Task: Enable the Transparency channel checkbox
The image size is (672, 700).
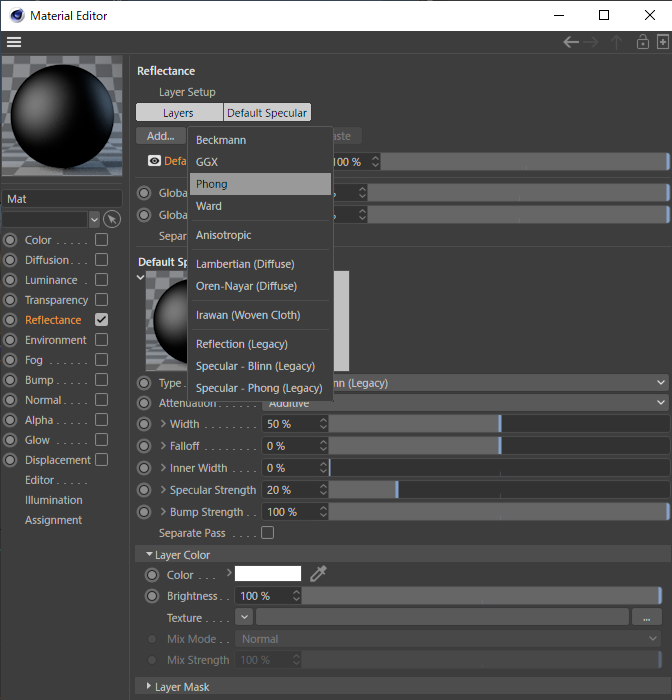Action: point(101,300)
